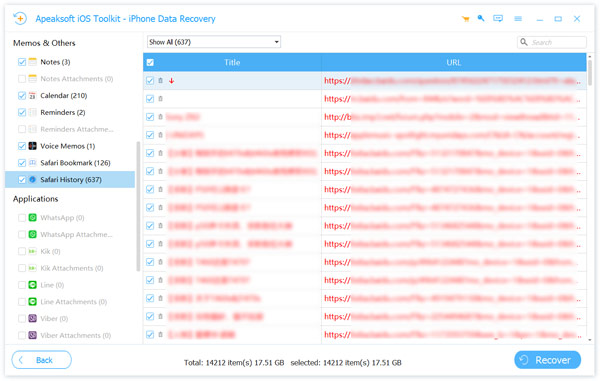Screen dimensions: 600x381
Task: Click the selected 14212 items status text
Action: coord(346,363)
